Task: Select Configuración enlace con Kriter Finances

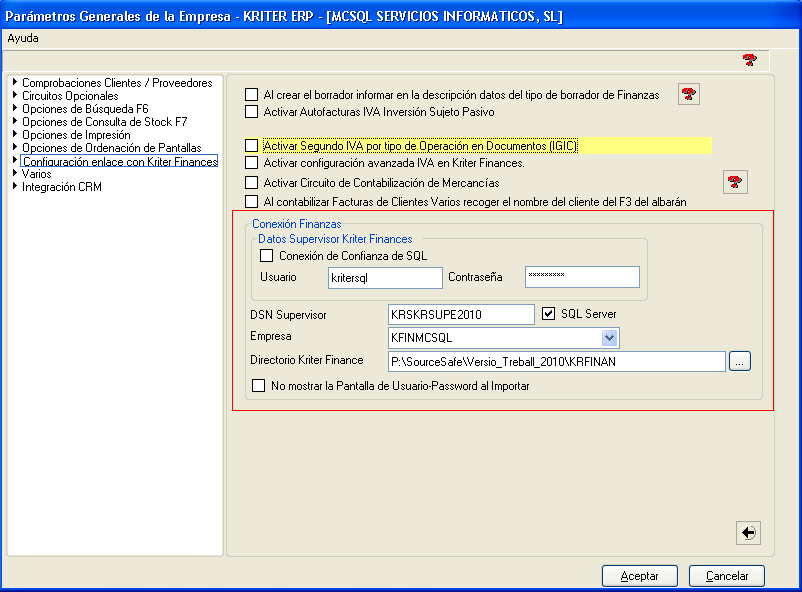Action: [x=119, y=161]
